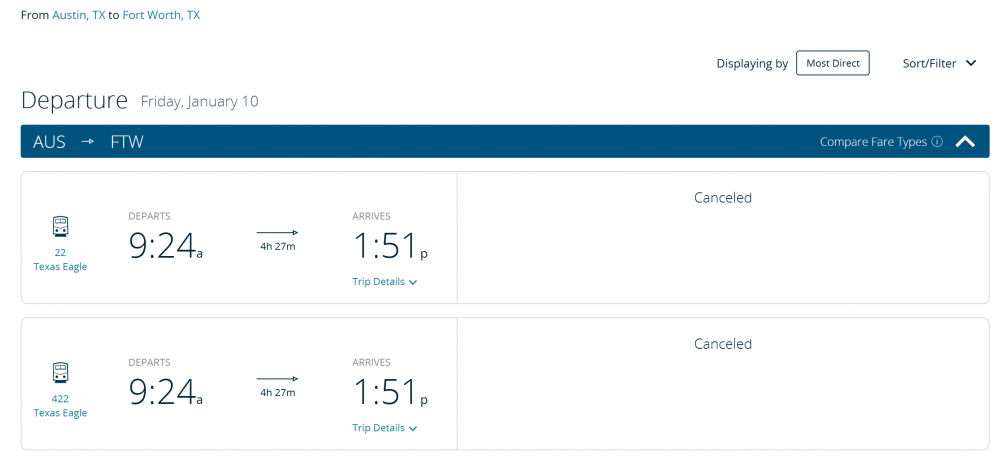Click the arrow icon in AUS → FTW header
Viewport: 1000px width, 464px height.
tap(88, 142)
